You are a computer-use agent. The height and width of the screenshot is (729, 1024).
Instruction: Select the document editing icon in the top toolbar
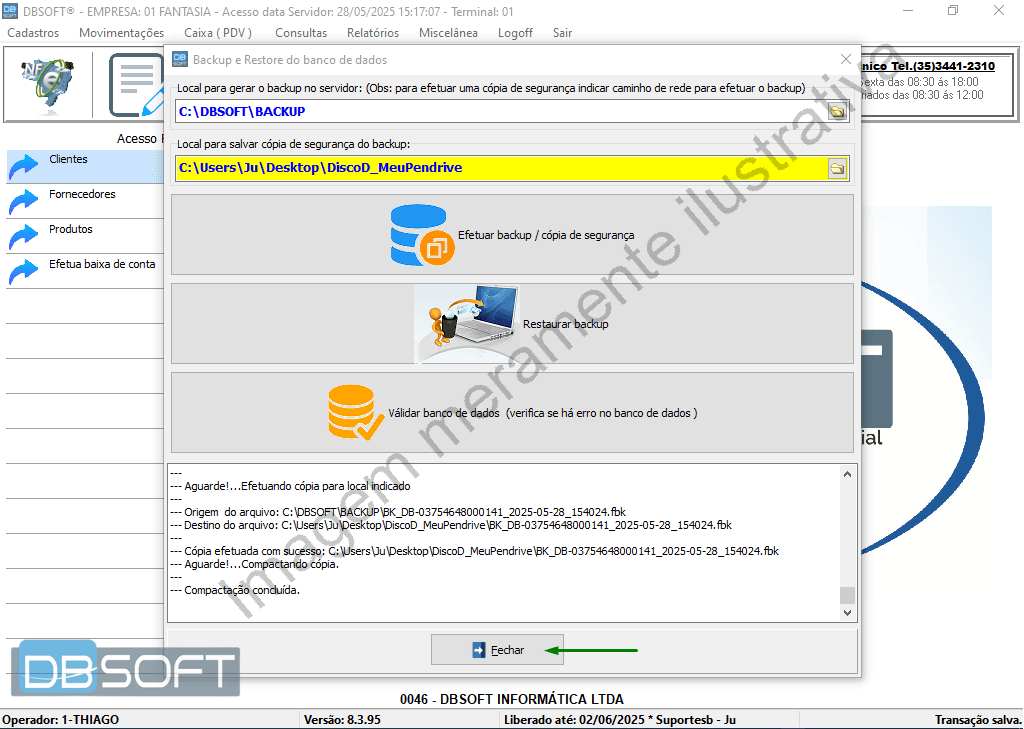[135, 84]
